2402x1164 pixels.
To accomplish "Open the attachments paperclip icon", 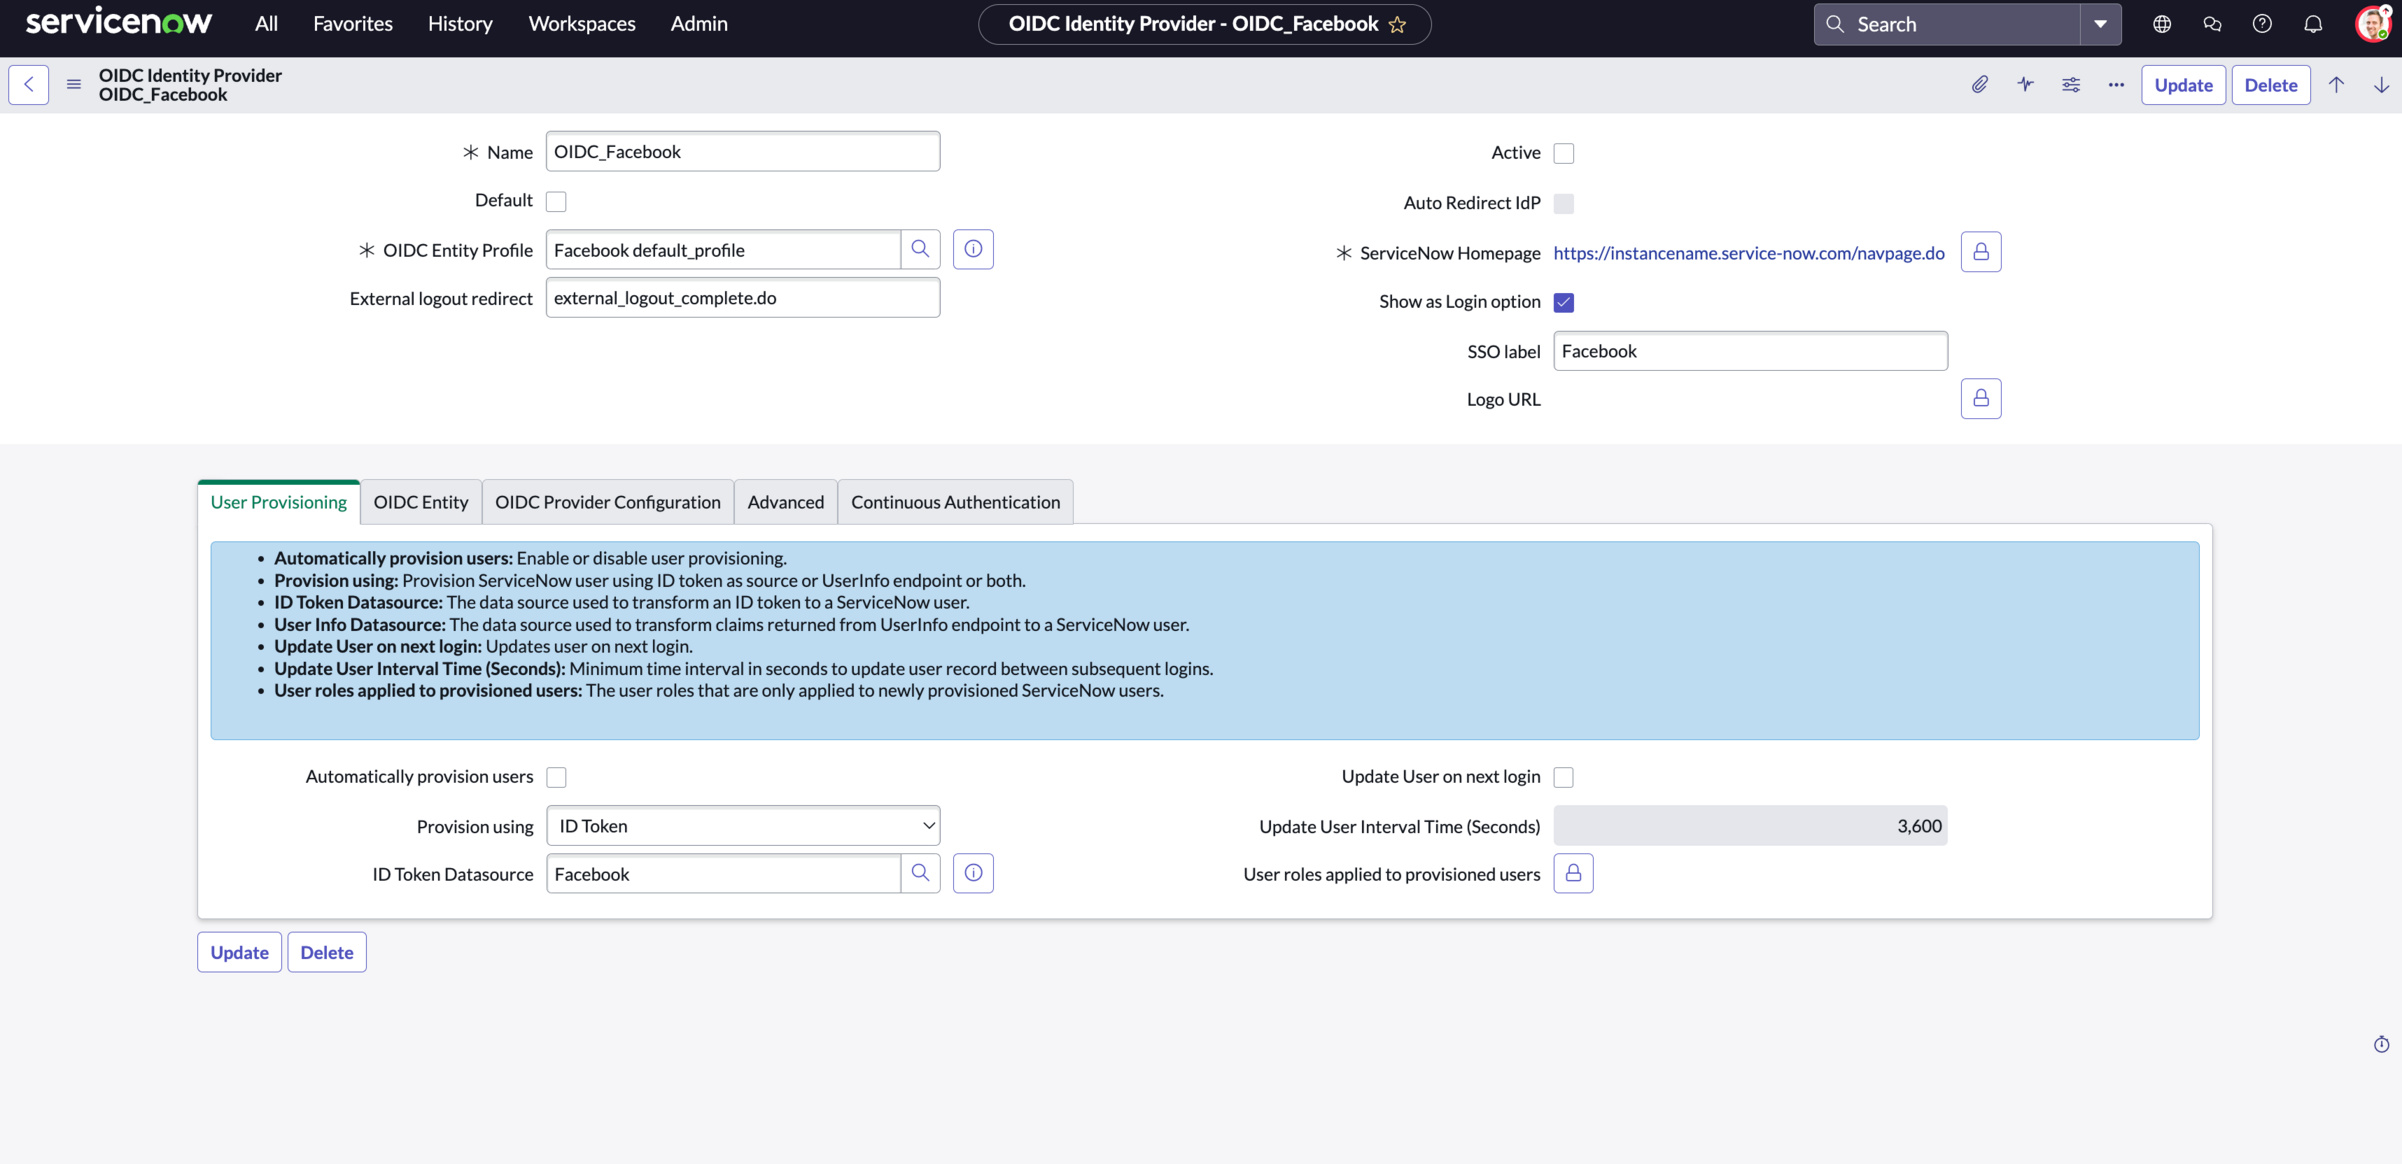I will coord(1980,85).
